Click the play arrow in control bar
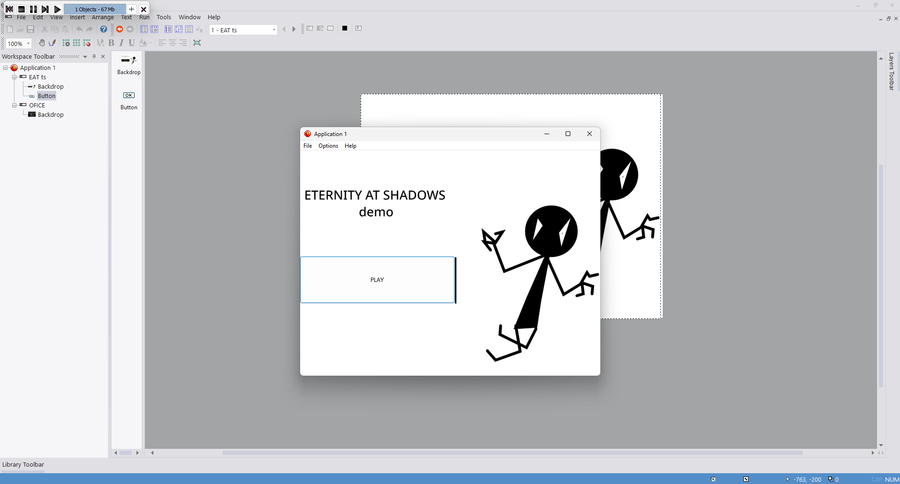This screenshot has height=484, width=900. coord(57,9)
